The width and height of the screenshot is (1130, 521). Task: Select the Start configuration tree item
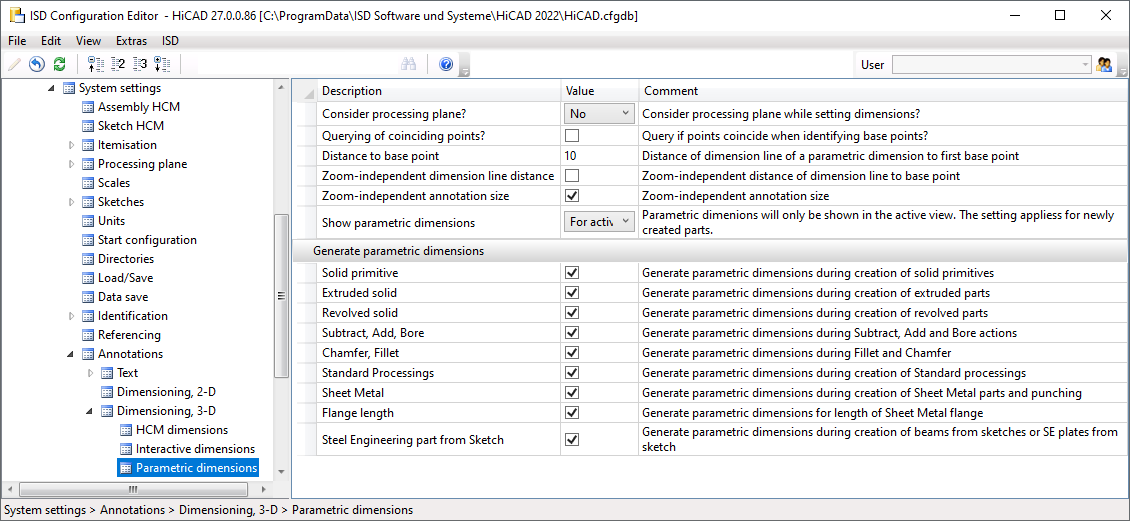point(147,240)
